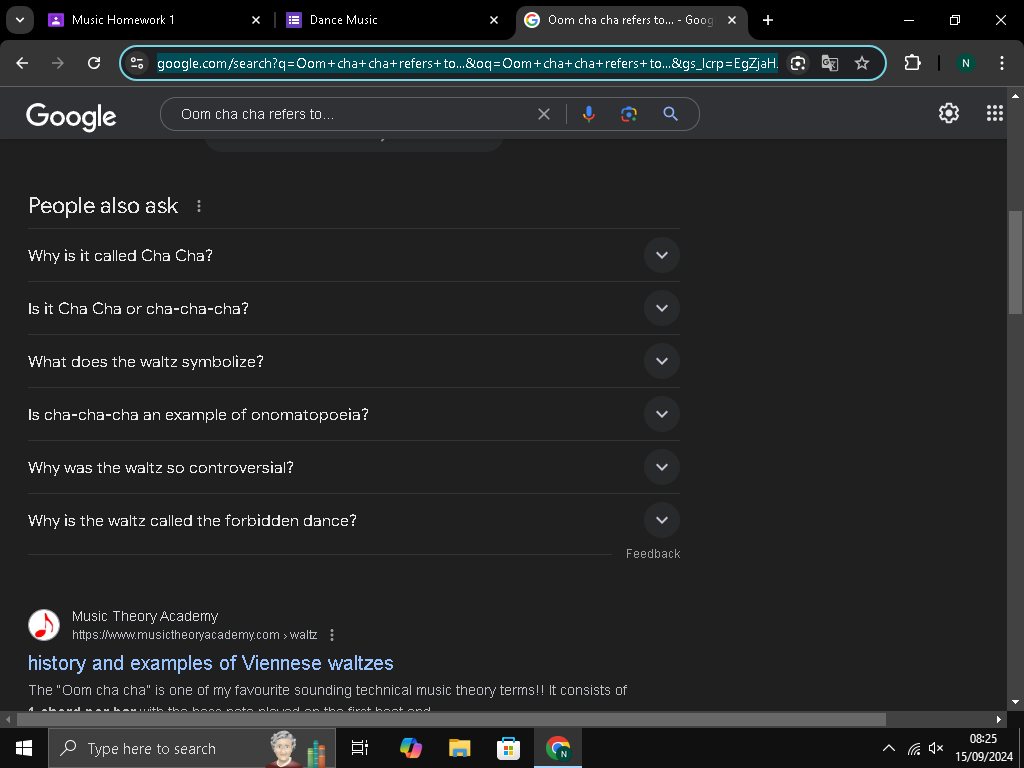Open Google apps grid
This screenshot has width=1024, height=768.
coord(995,113)
